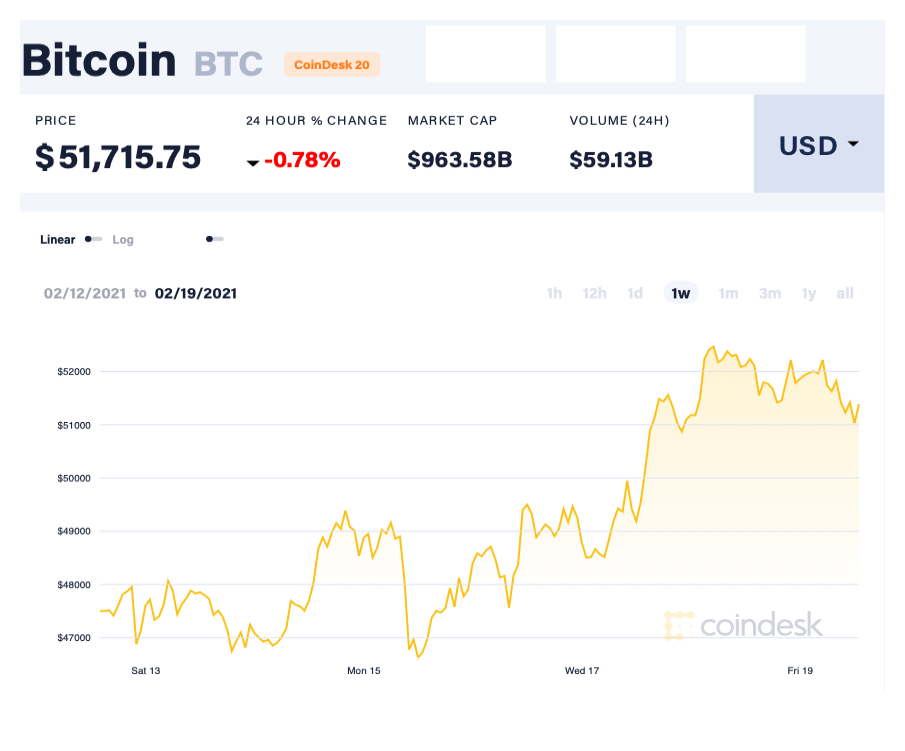Click the red downward change arrow
Image resolution: width=905 pixels, height=751 pixels.
[252, 162]
